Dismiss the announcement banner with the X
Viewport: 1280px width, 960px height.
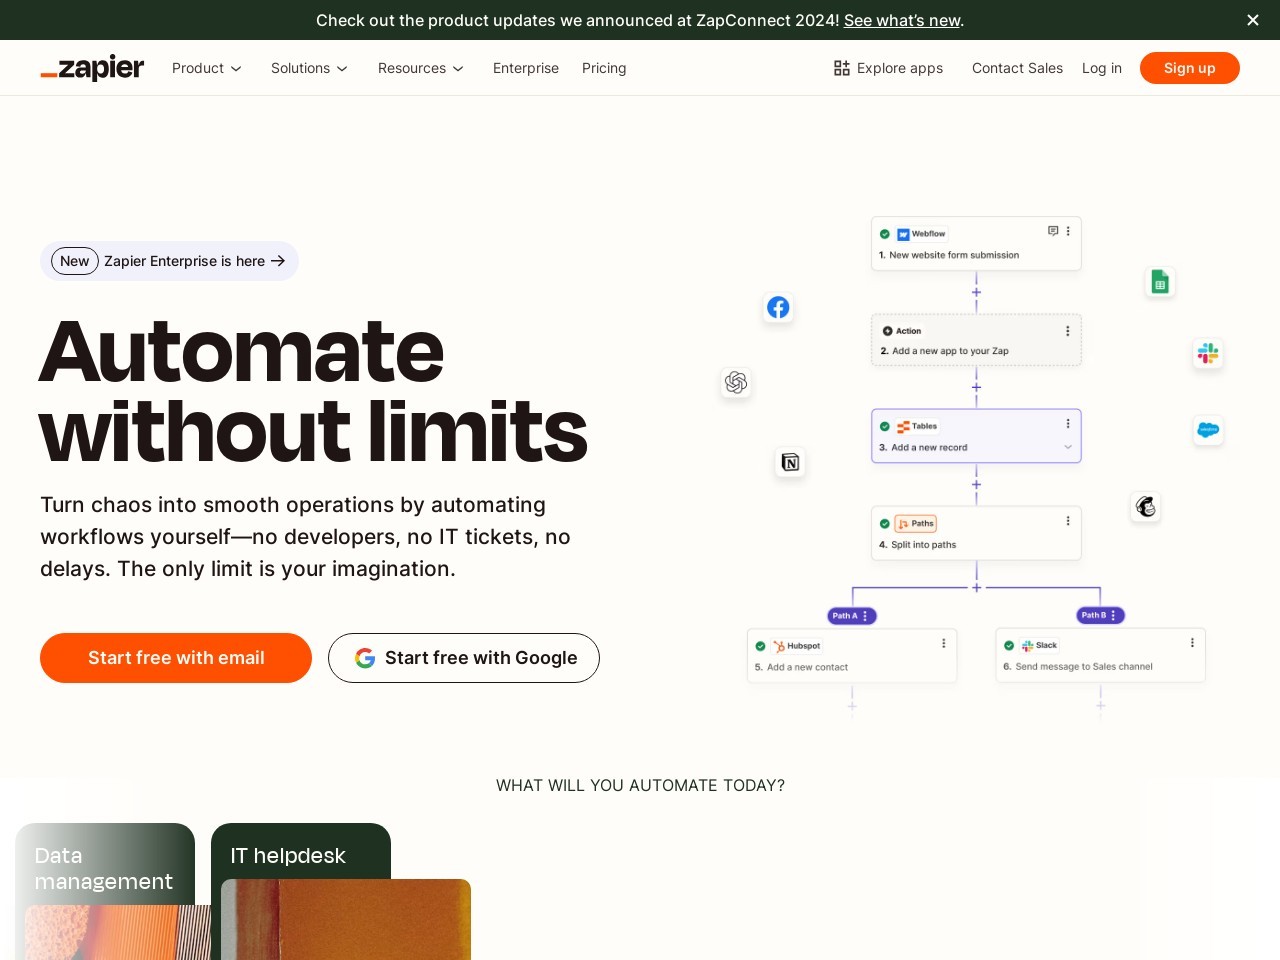click(x=1253, y=20)
